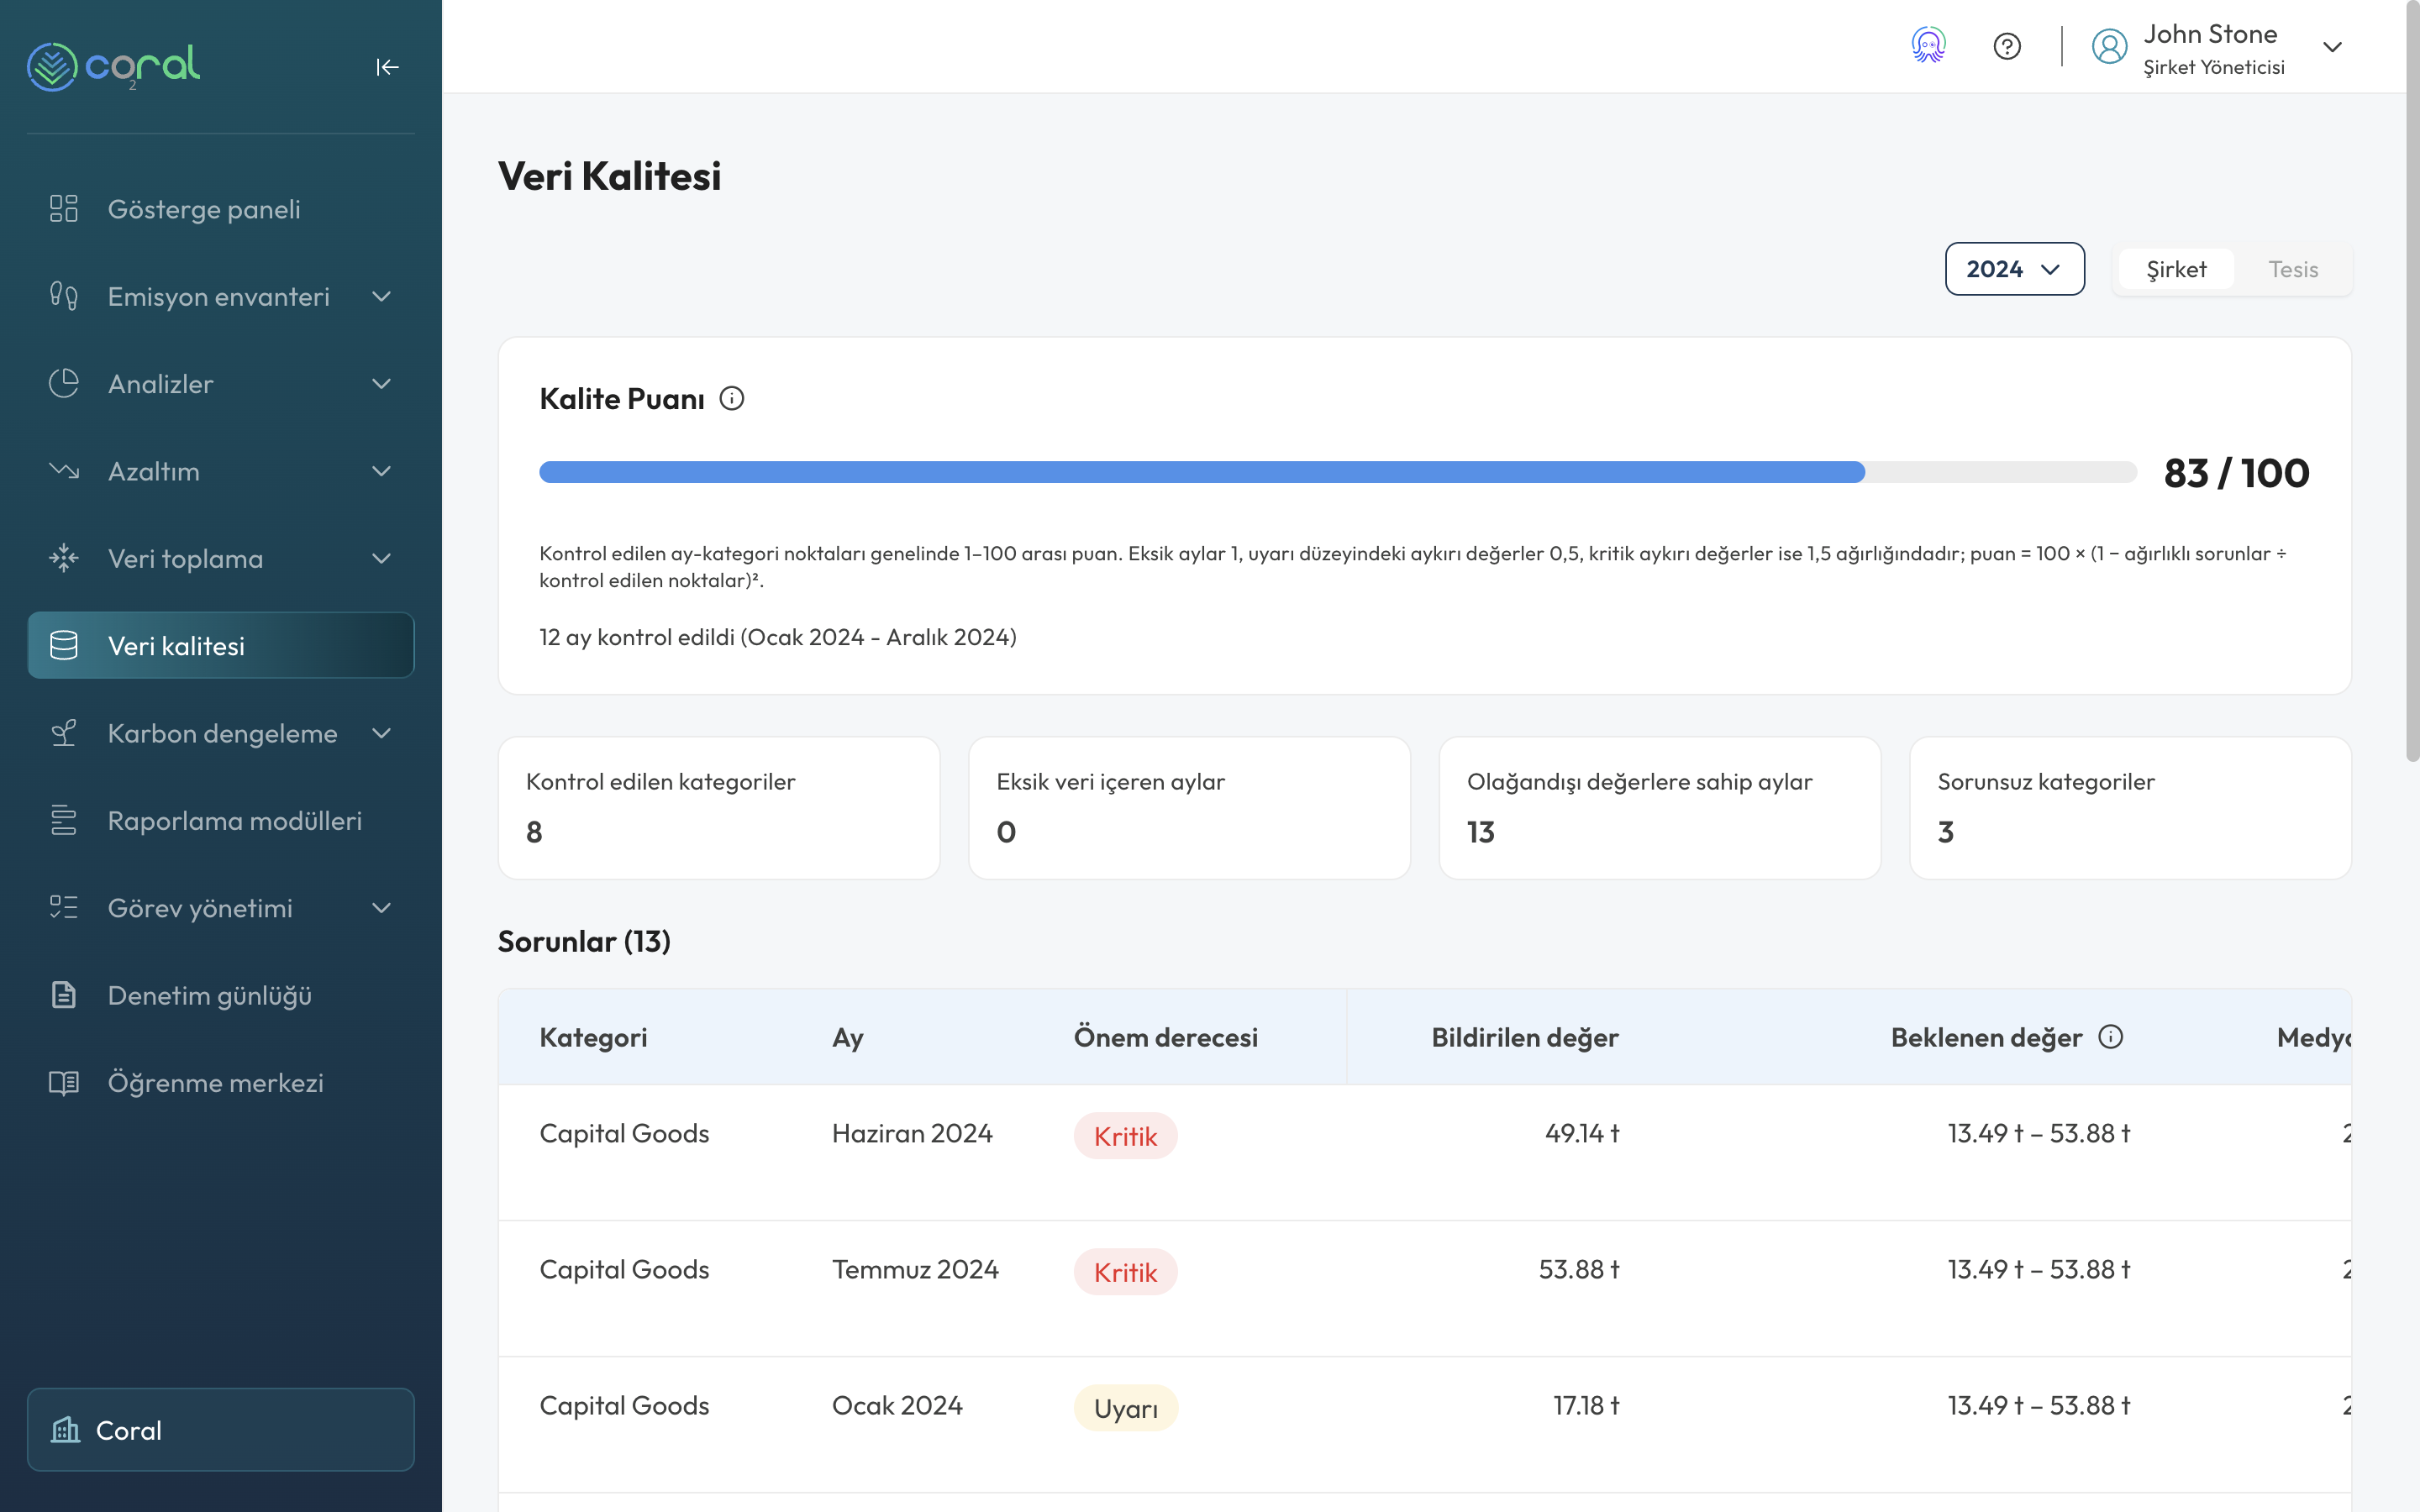Image resolution: width=2420 pixels, height=1512 pixels.
Task: Open Raporlama modülleri
Action: (x=221, y=820)
